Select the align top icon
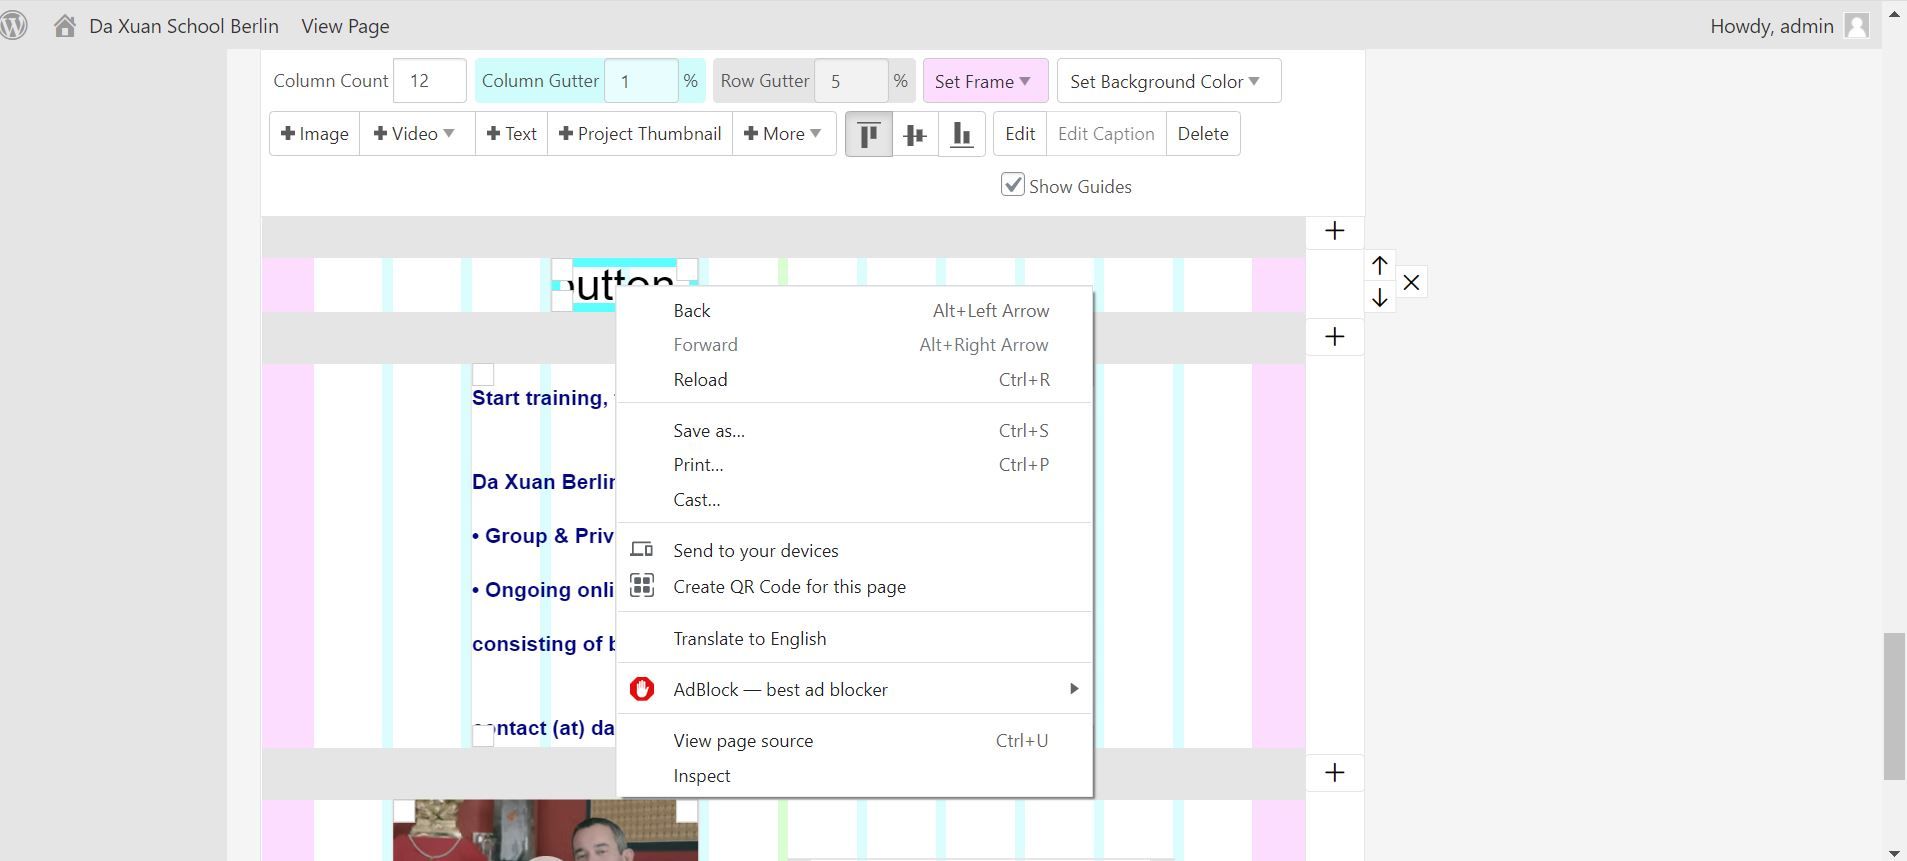Screen dimensions: 1907x861 pos(868,134)
